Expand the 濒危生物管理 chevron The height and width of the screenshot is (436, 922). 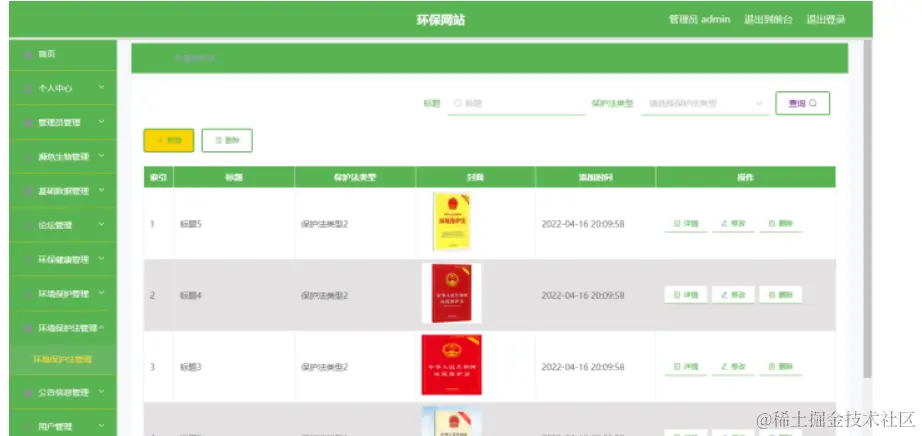point(101,156)
